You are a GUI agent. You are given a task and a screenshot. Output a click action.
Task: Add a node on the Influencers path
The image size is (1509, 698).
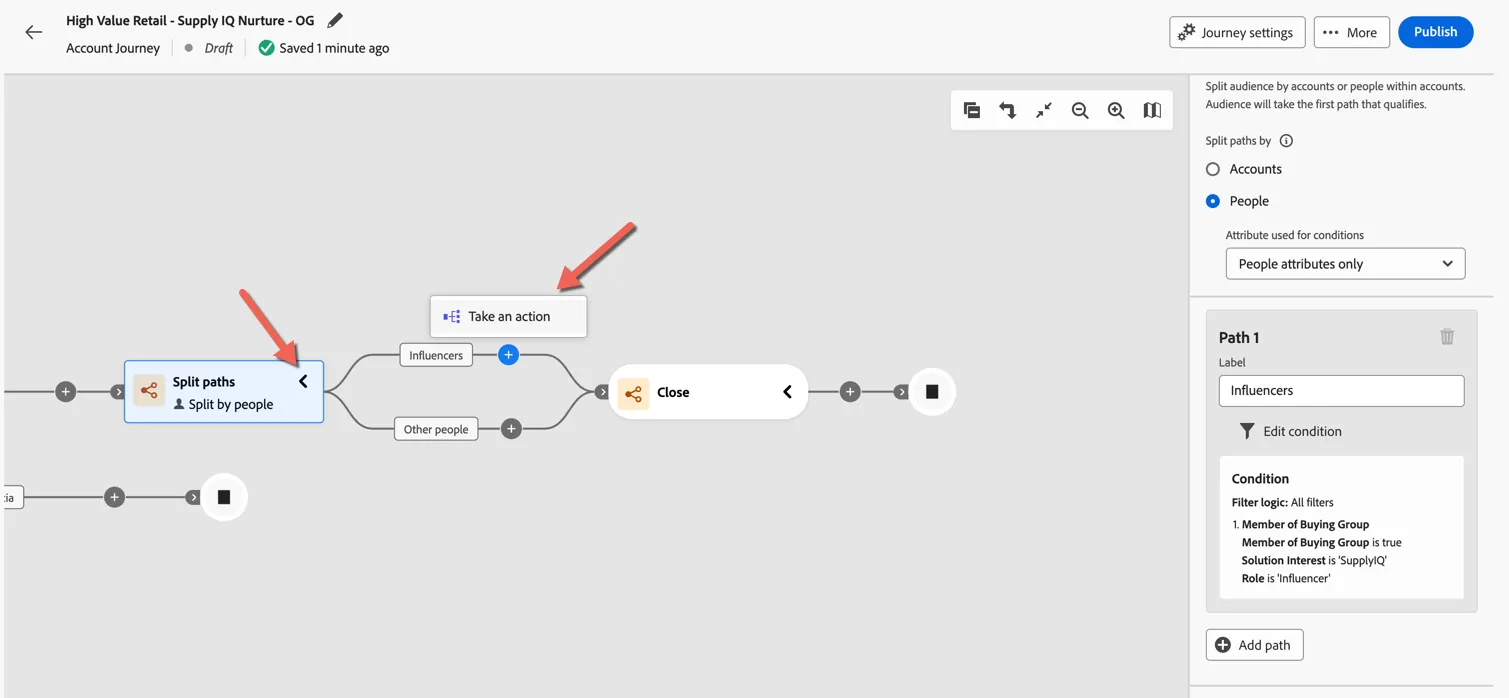coord(508,355)
